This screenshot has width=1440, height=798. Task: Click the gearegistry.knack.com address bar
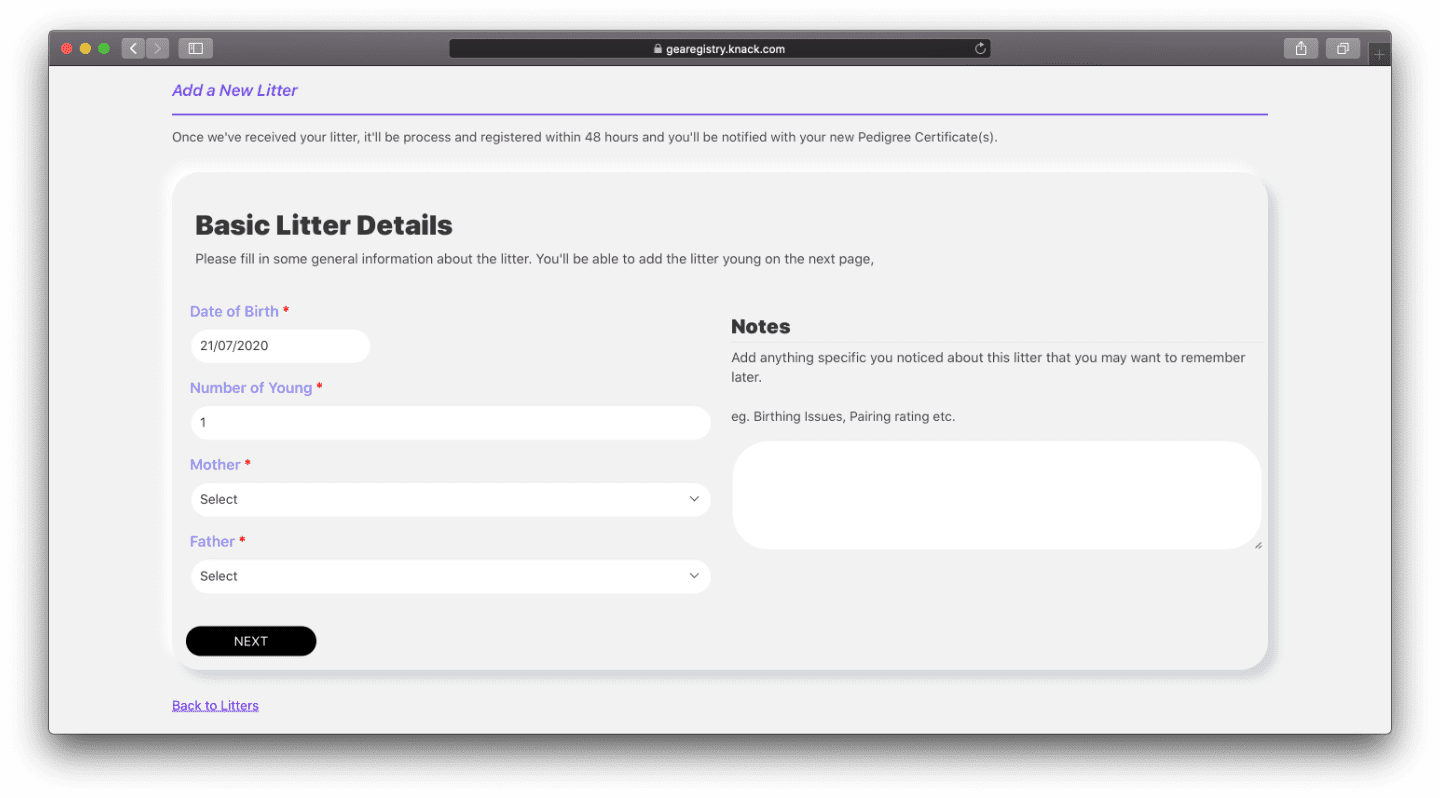[x=720, y=49]
